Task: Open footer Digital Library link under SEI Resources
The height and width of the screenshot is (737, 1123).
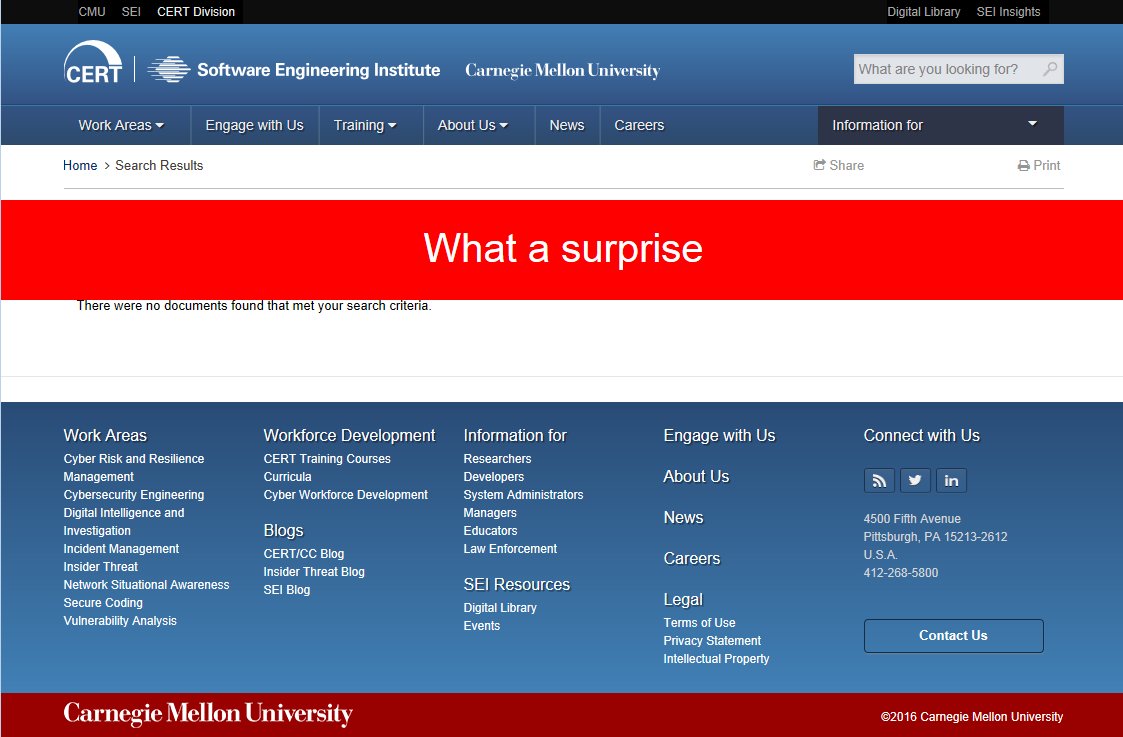Action: pos(500,607)
